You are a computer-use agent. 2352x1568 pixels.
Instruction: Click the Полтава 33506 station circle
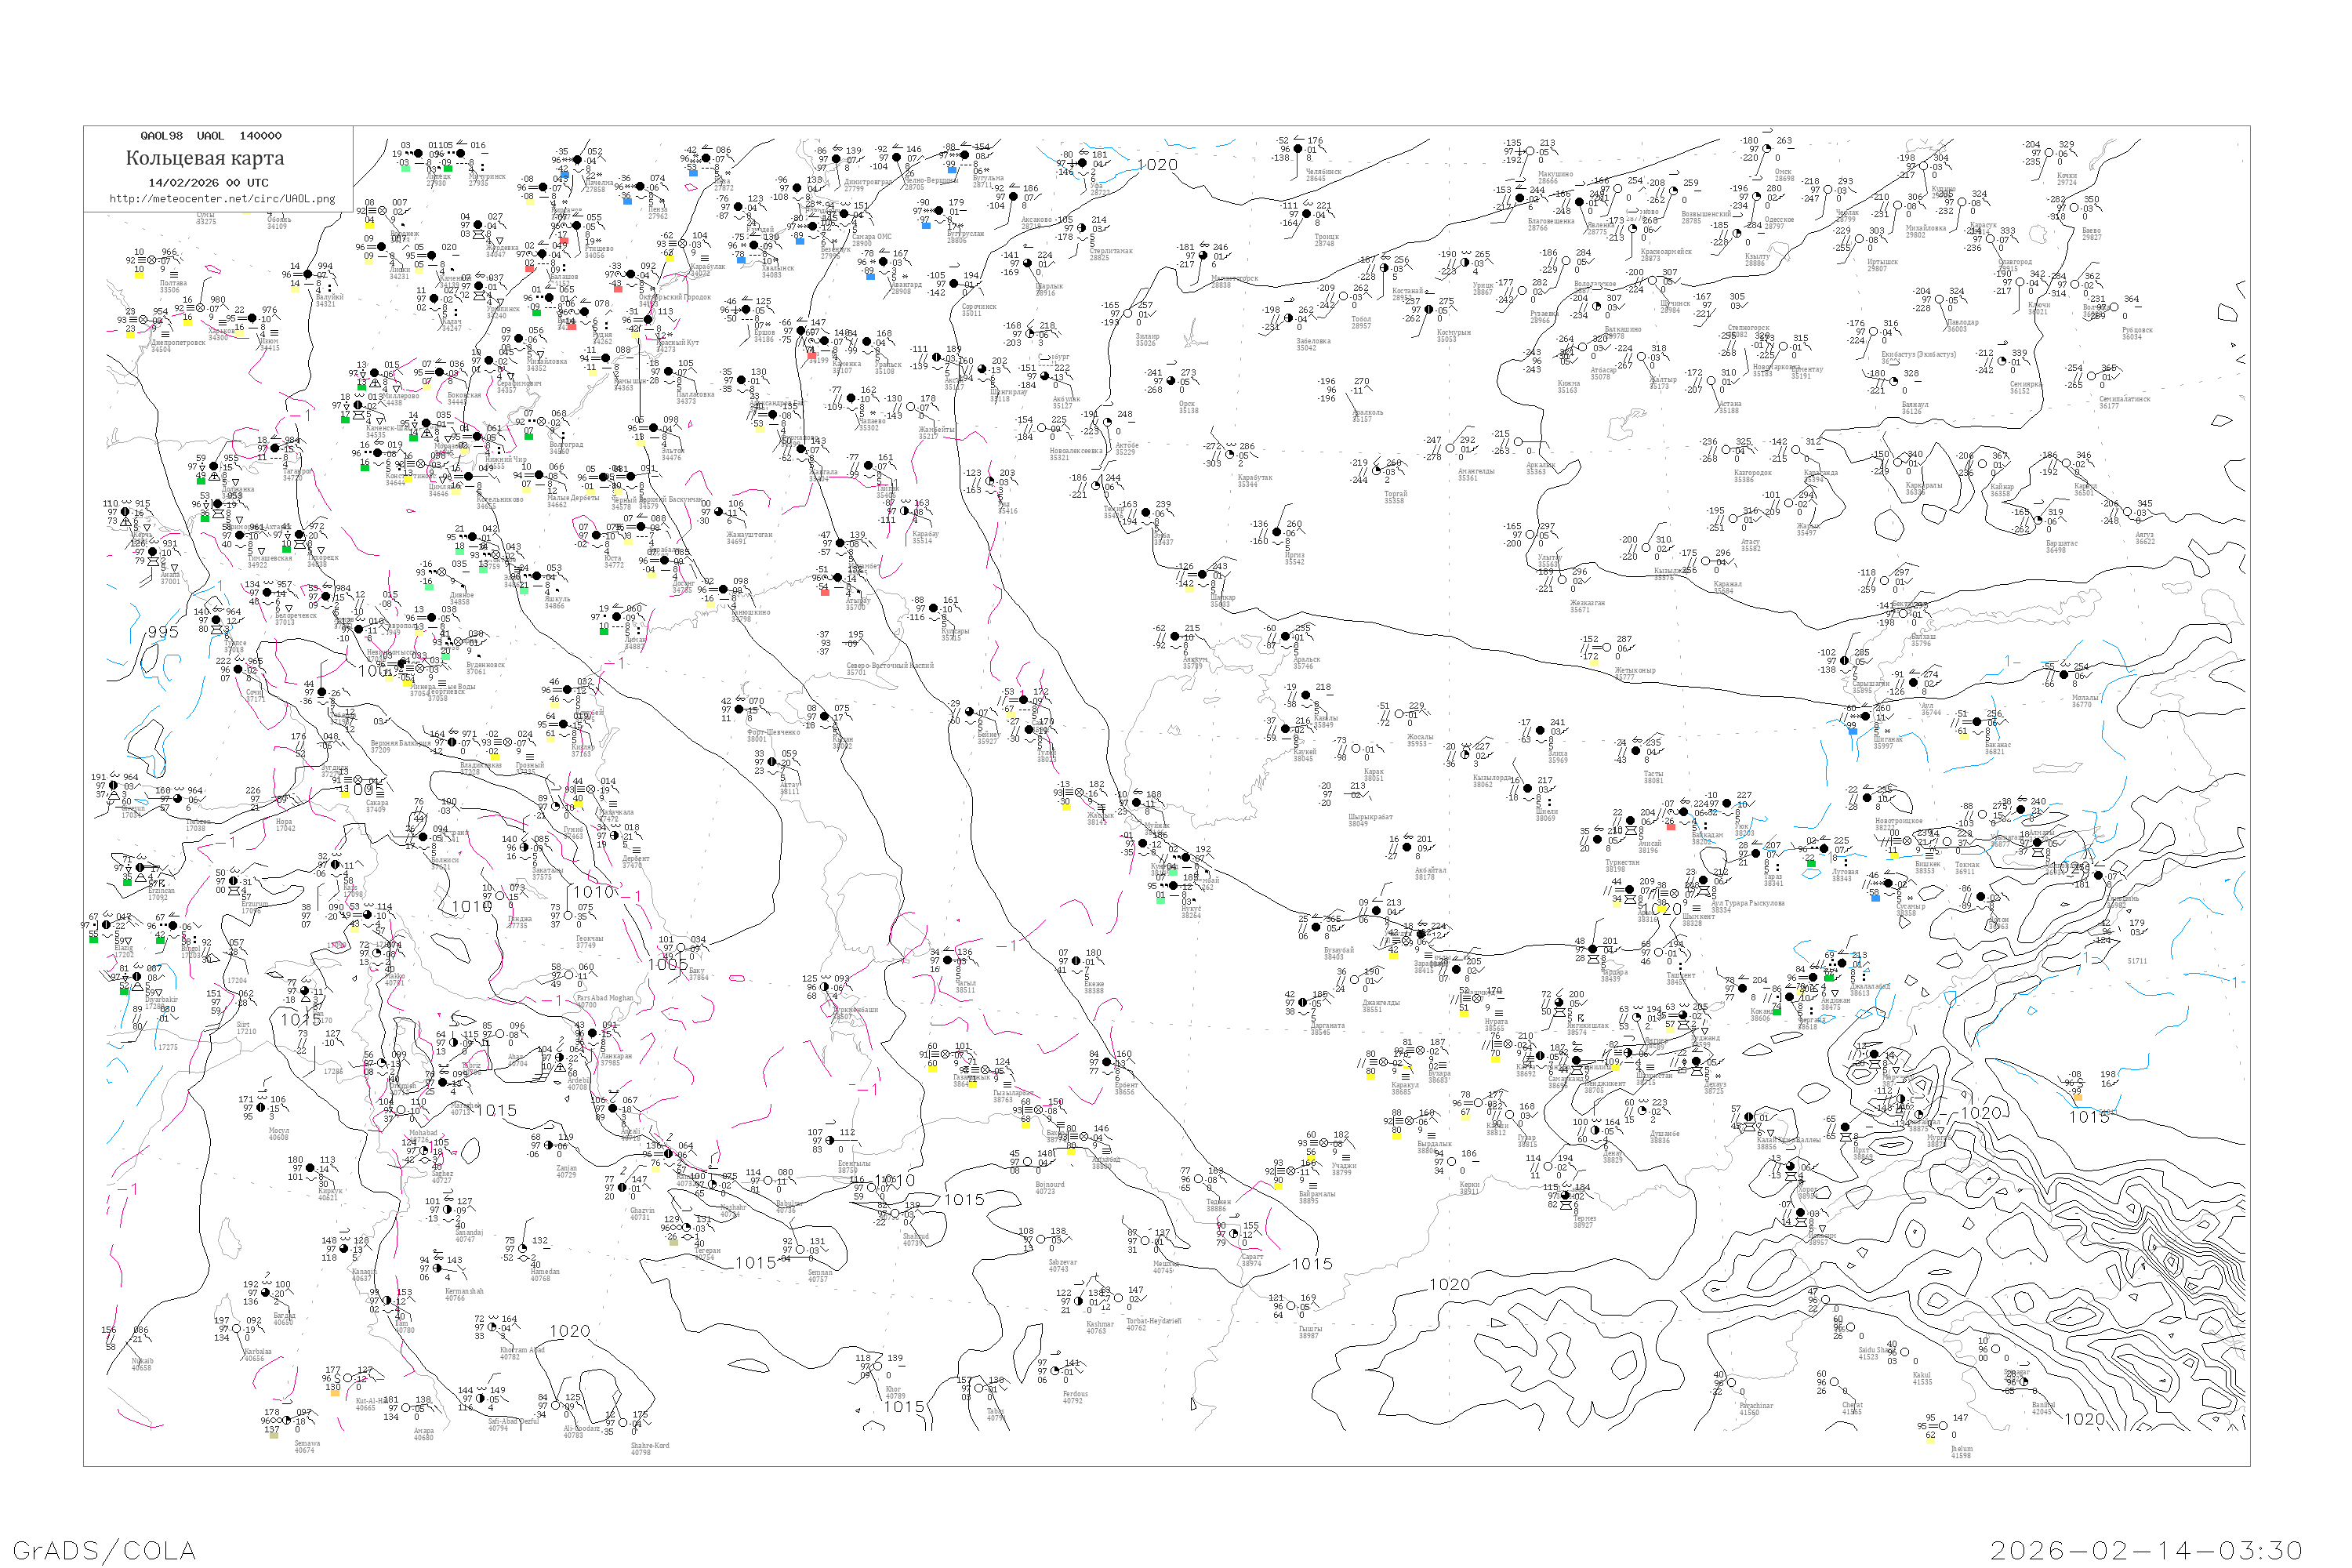click(x=152, y=260)
